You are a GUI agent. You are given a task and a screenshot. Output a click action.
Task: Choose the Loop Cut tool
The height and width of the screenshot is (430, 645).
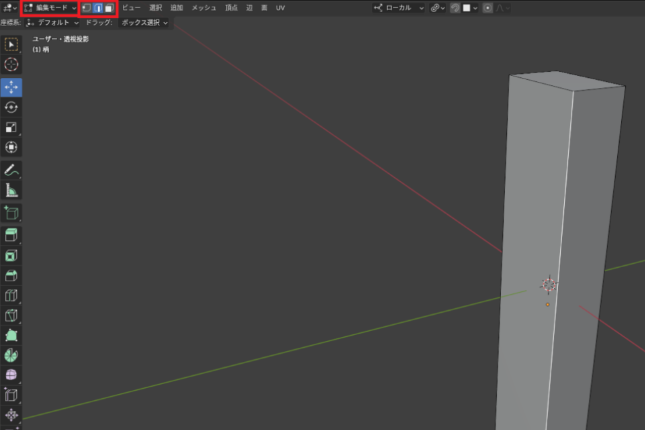click(11, 296)
